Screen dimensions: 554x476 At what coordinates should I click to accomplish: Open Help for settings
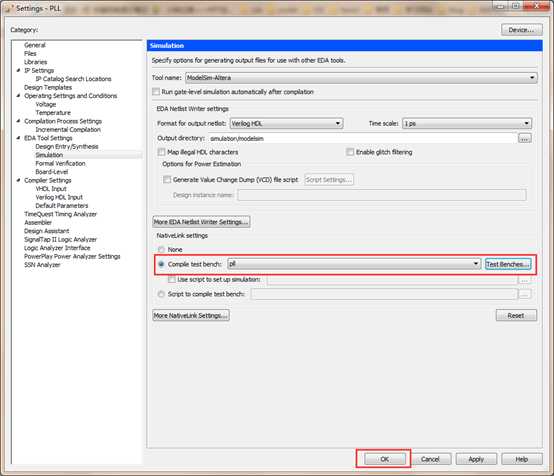[521, 459]
